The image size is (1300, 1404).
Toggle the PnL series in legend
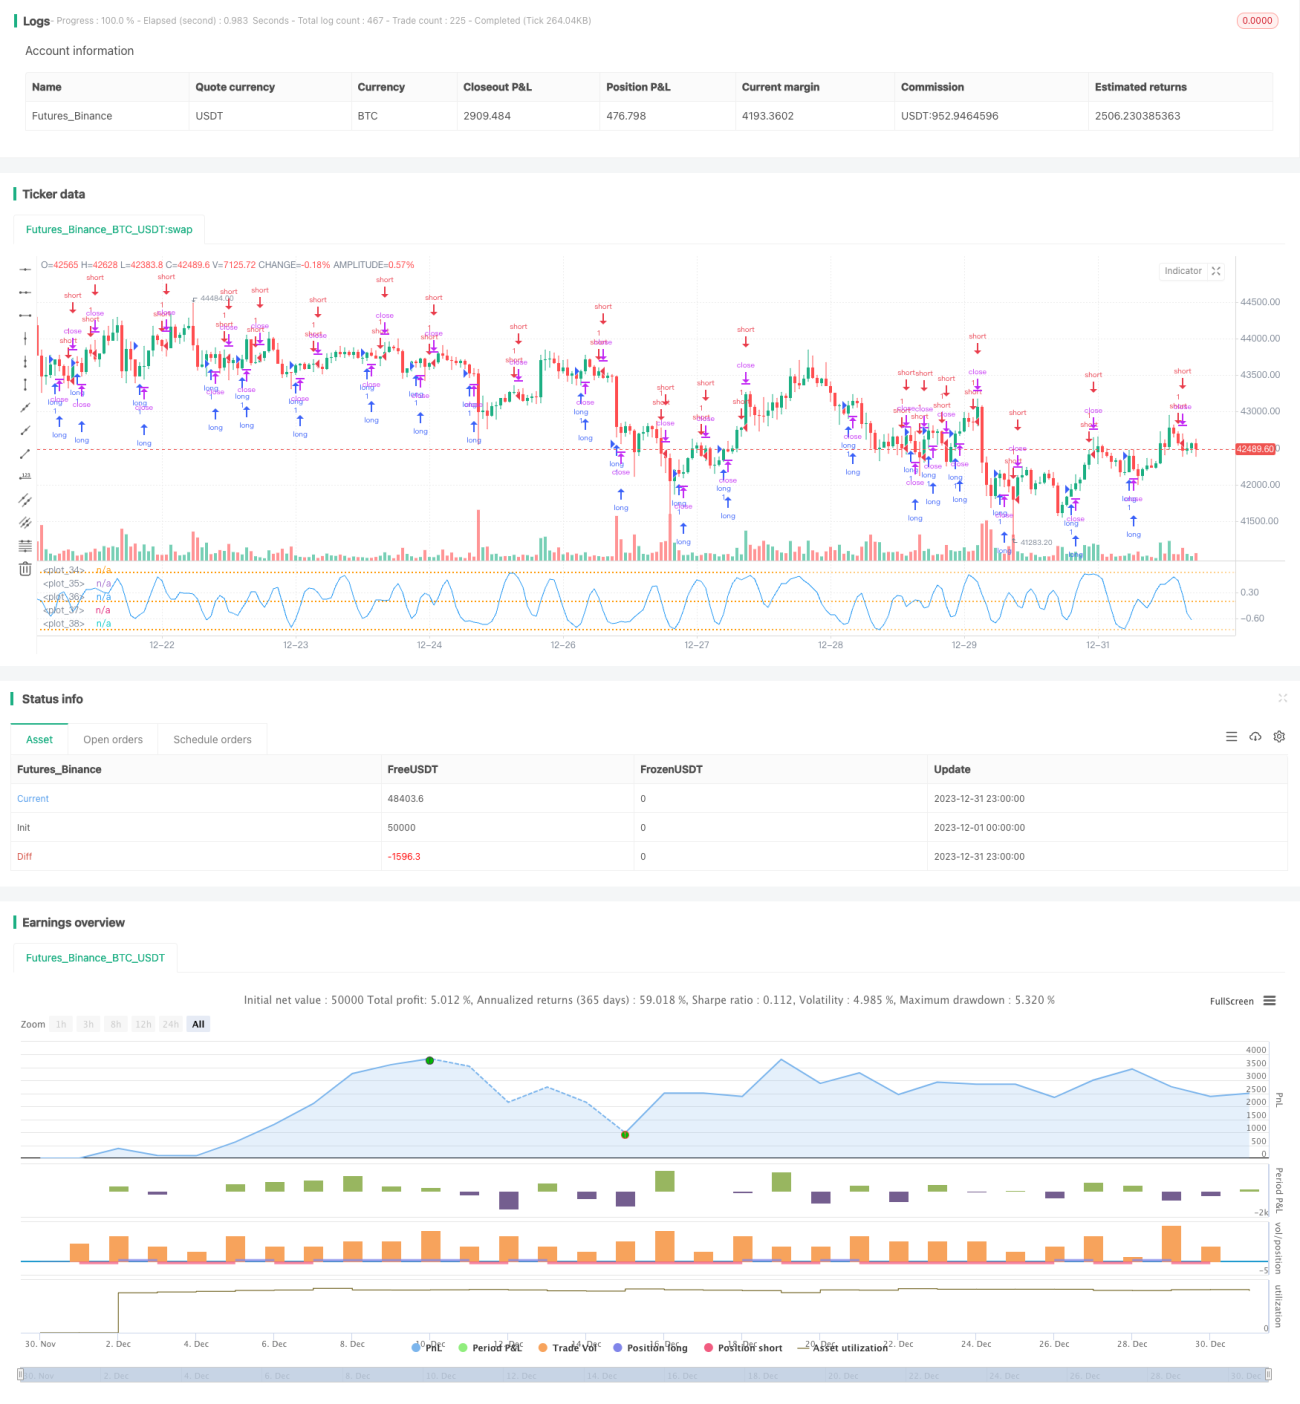click(x=427, y=1348)
